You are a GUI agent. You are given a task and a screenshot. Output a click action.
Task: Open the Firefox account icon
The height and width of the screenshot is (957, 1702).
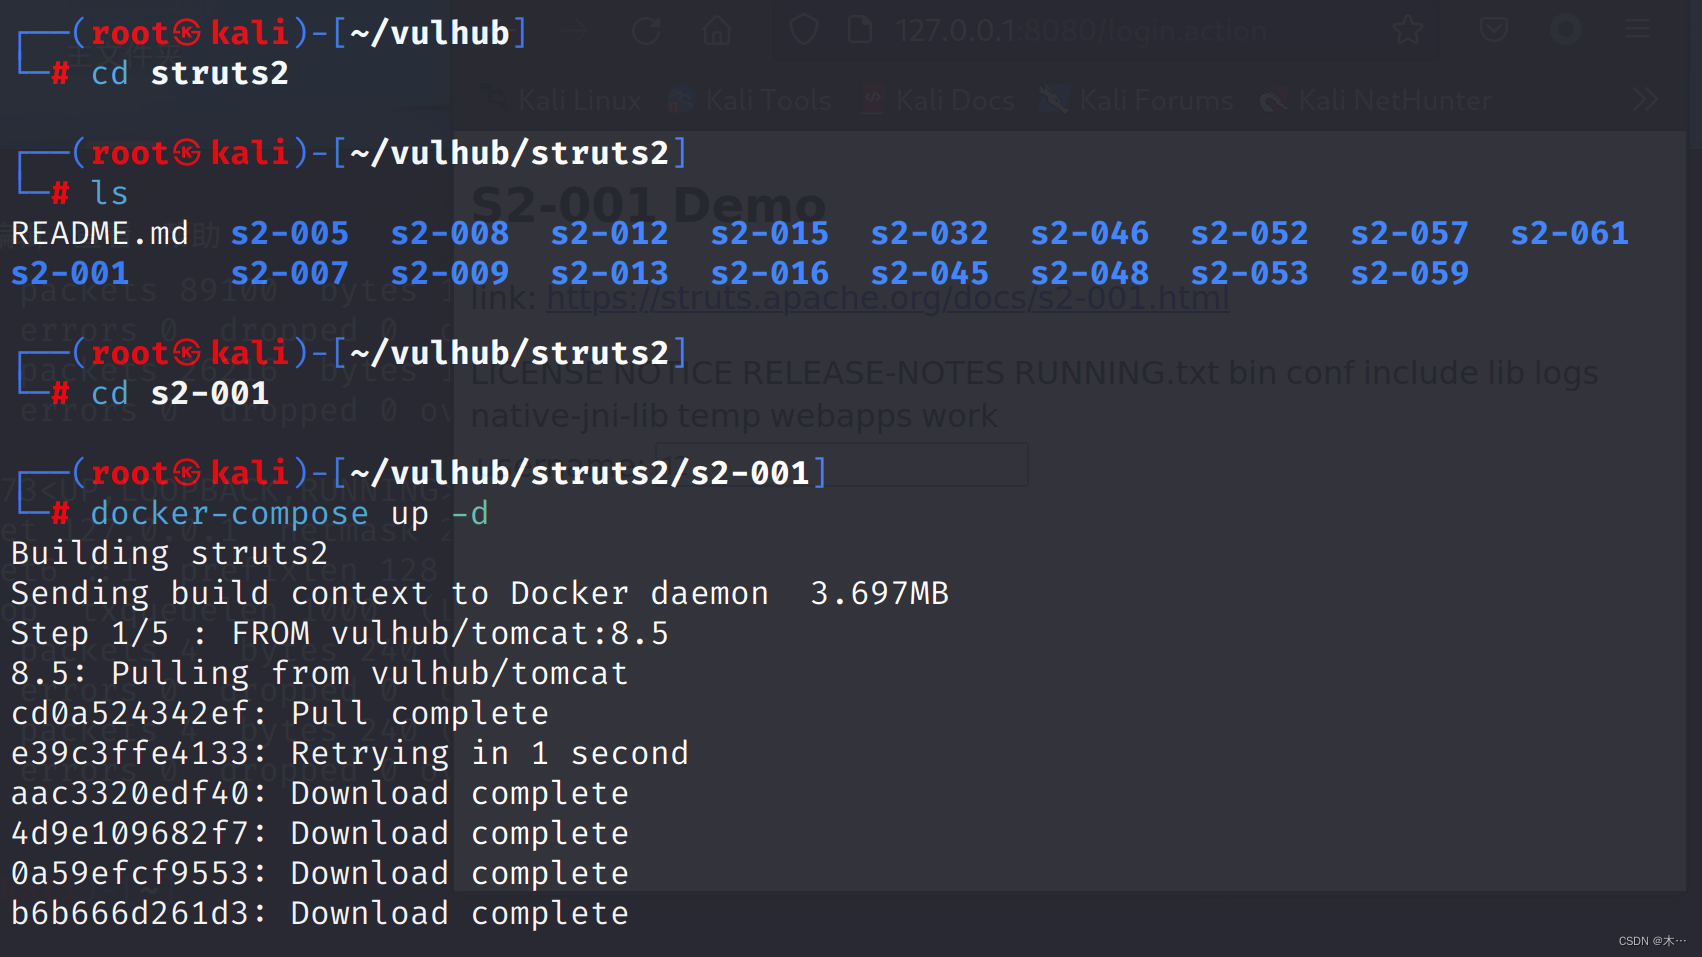click(1565, 30)
